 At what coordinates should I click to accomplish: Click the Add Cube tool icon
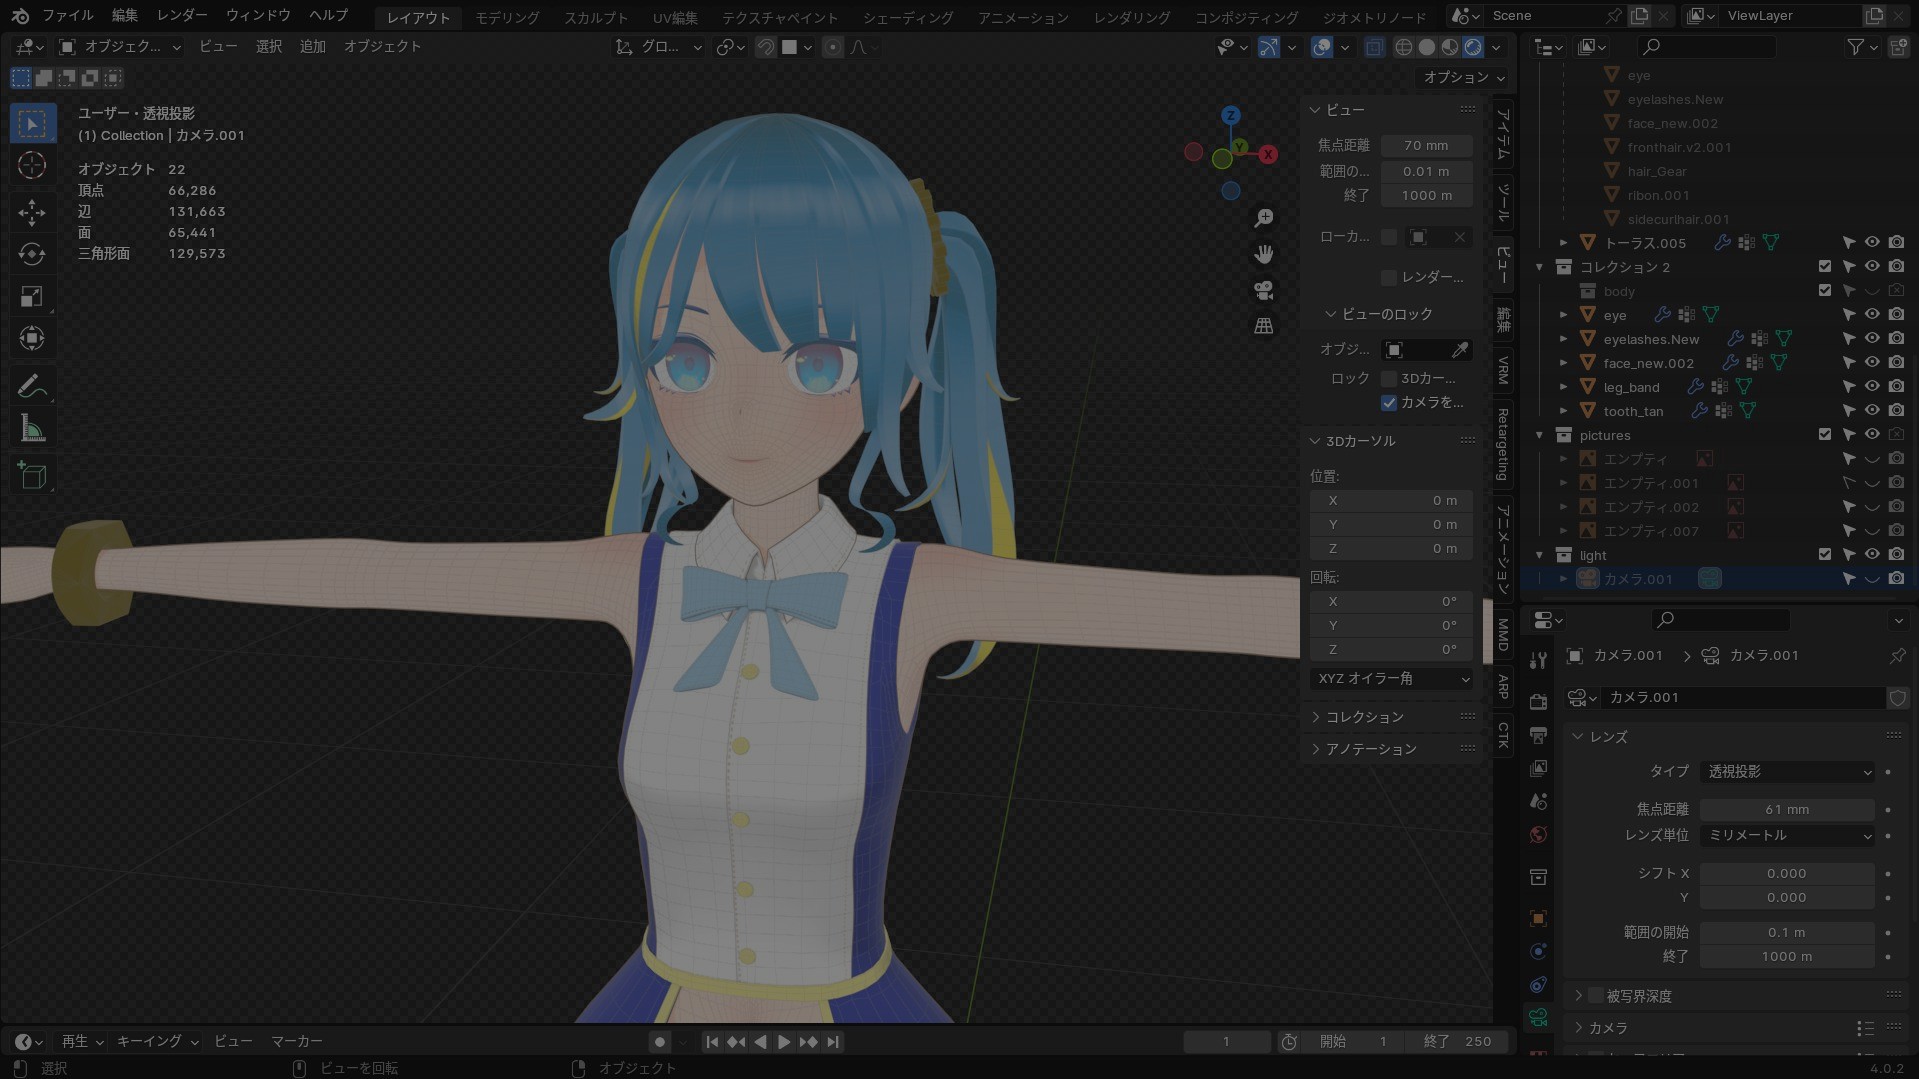[x=32, y=476]
